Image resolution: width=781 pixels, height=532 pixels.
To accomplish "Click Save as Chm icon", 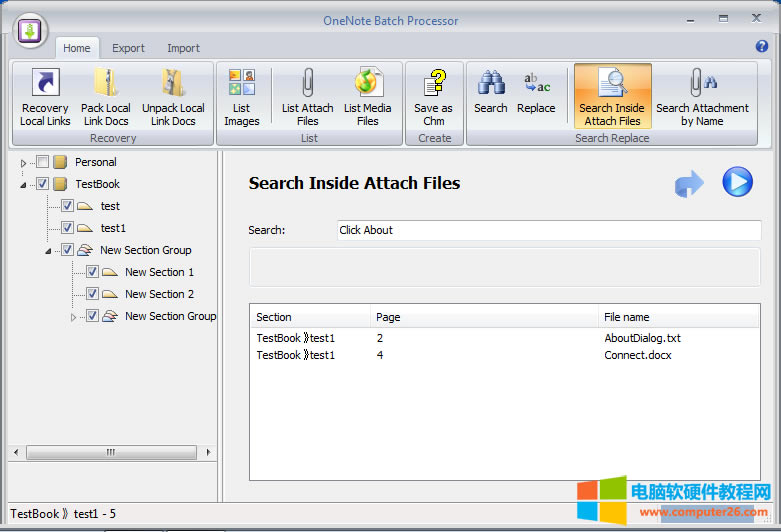I will coord(433,97).
